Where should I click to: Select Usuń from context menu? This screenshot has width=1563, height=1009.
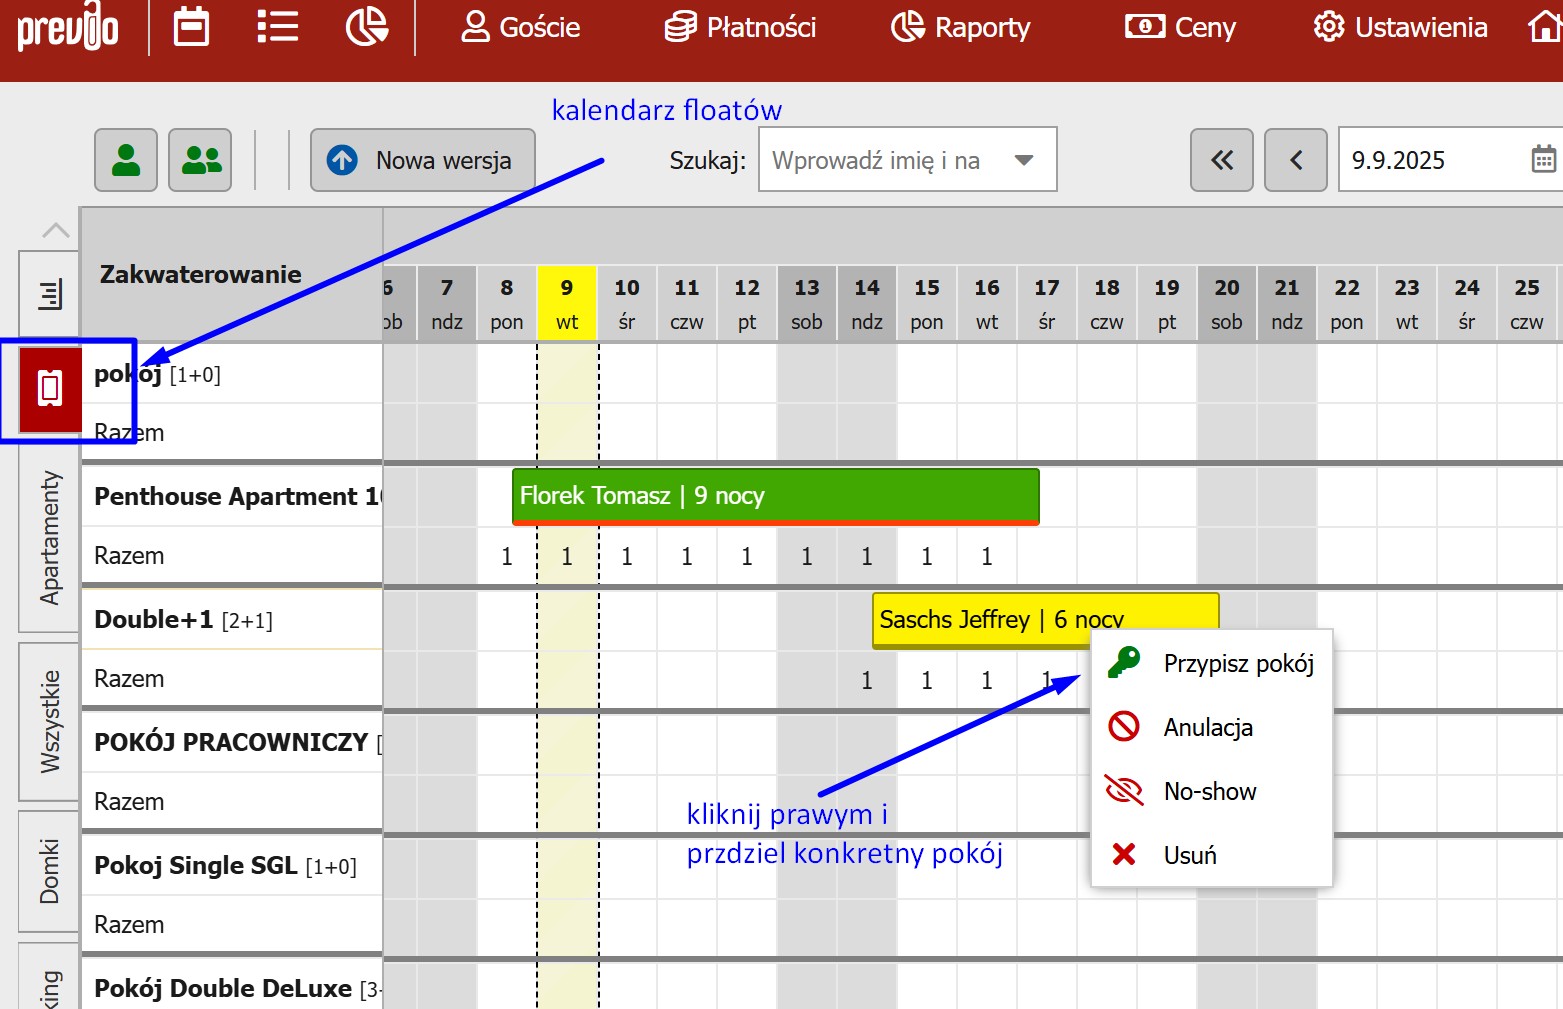tap(1212, 855)
